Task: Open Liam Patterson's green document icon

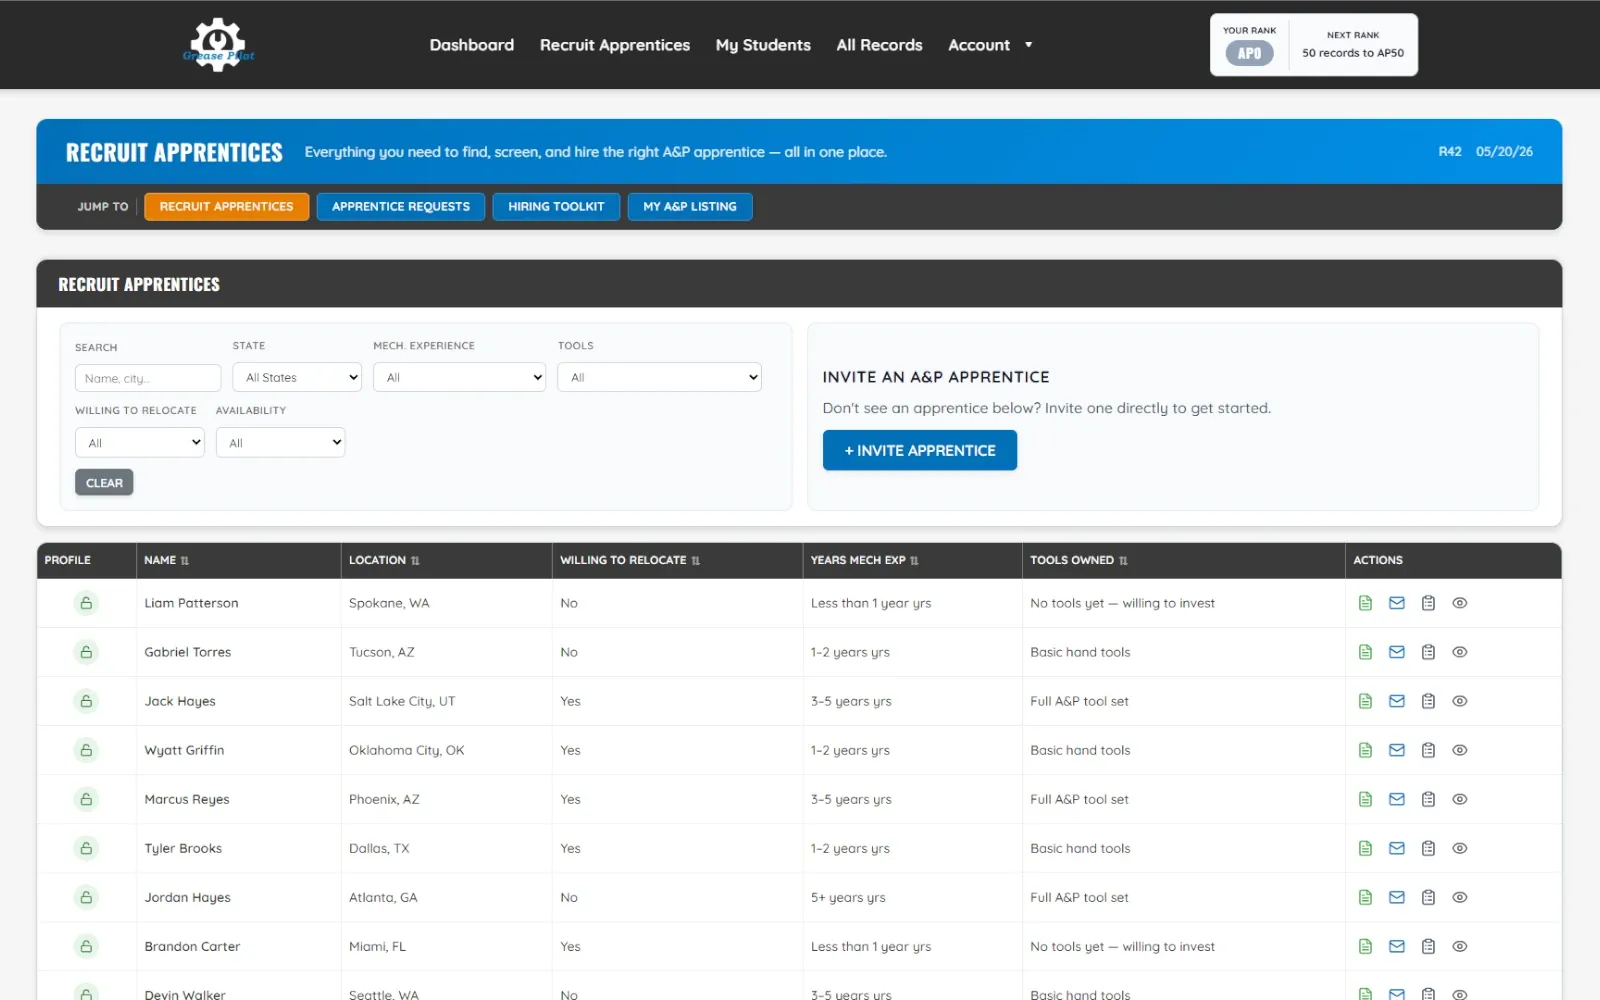Action: pyautogui.click(x=1365, y=603)
